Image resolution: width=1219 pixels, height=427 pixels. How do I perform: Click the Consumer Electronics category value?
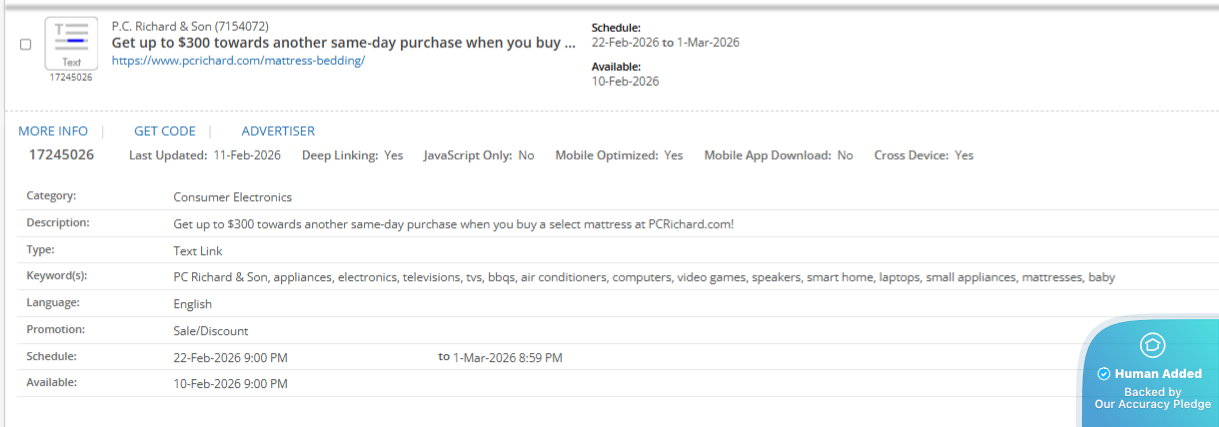[232, 197]
